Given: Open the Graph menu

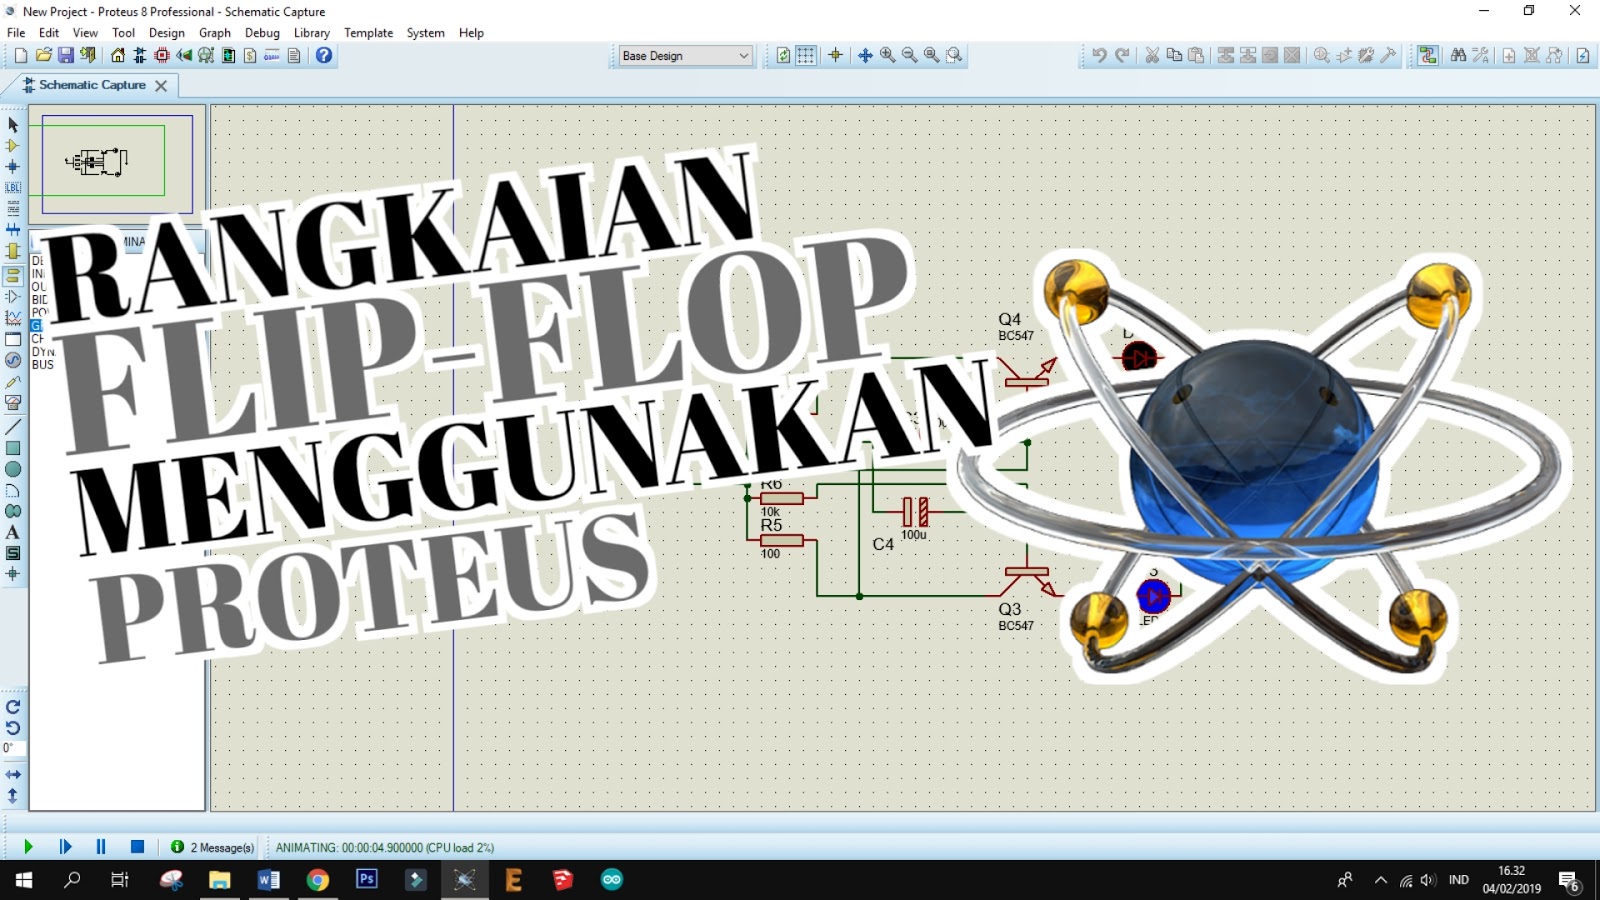Looking at the screenshot, I should click(215, 33).
